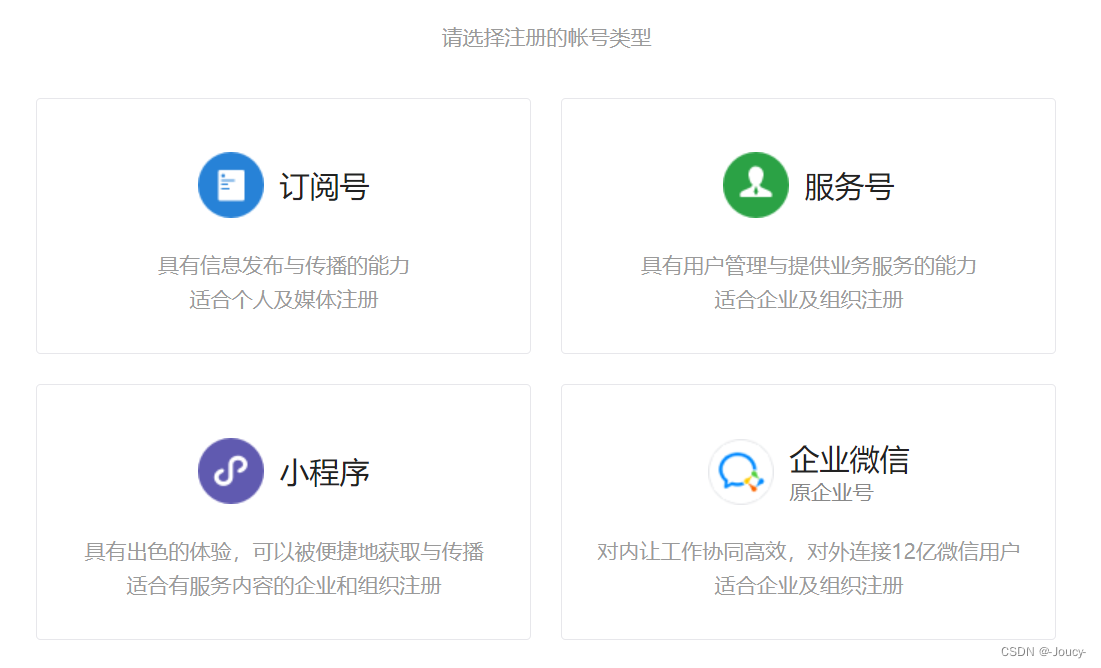Click the blue 订阅号 document icon

click(231, 185)
